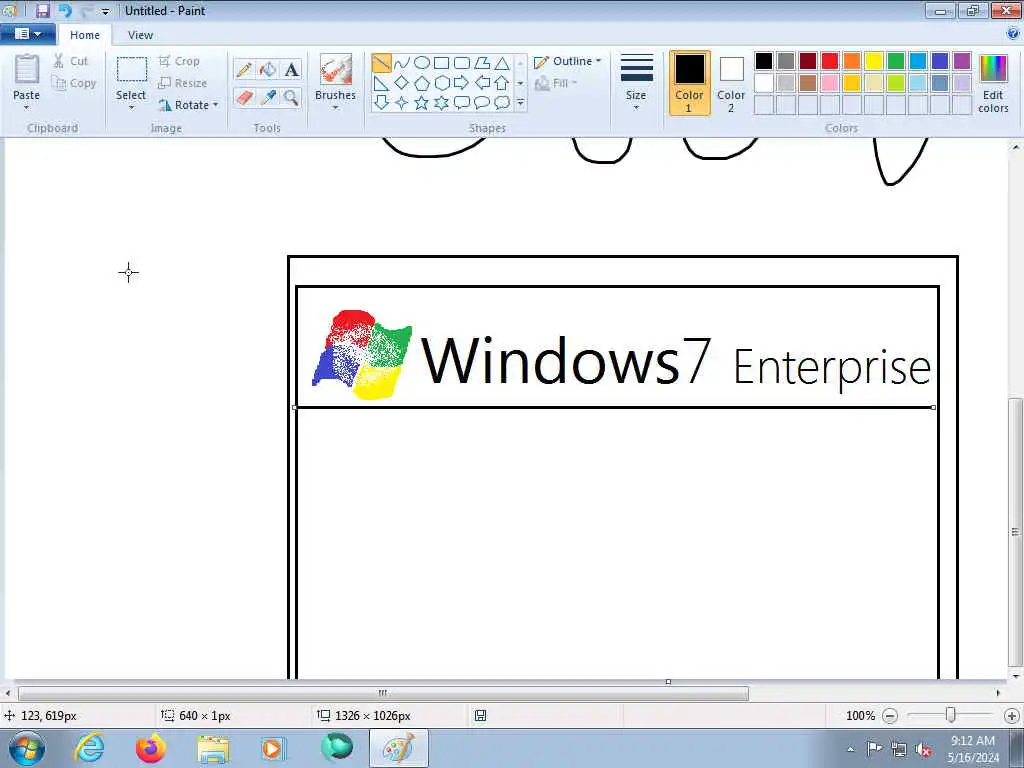The height and width of the screenshot is (768, 1024).
Task: Choose the Right triangle shape
Action: pyautogui.click(x=381, y=83)
